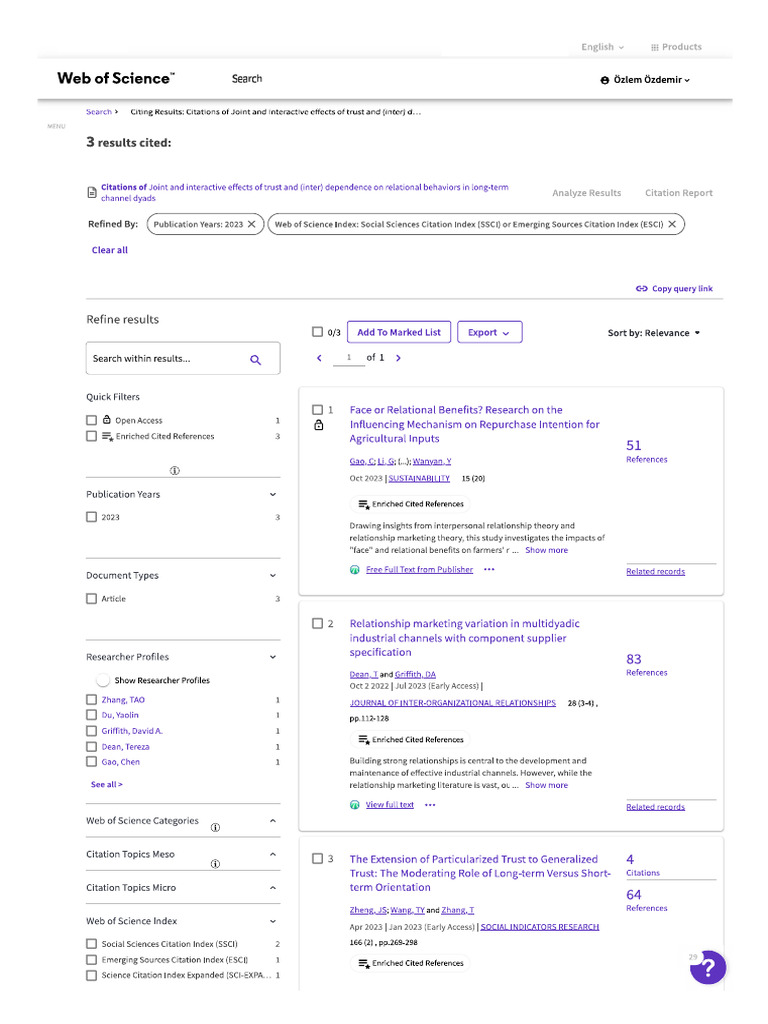Image resolution: width=768 pixels, height=1024 pixels.
Task: Open more options dots for first result
Action: click(x=489, y=569)
